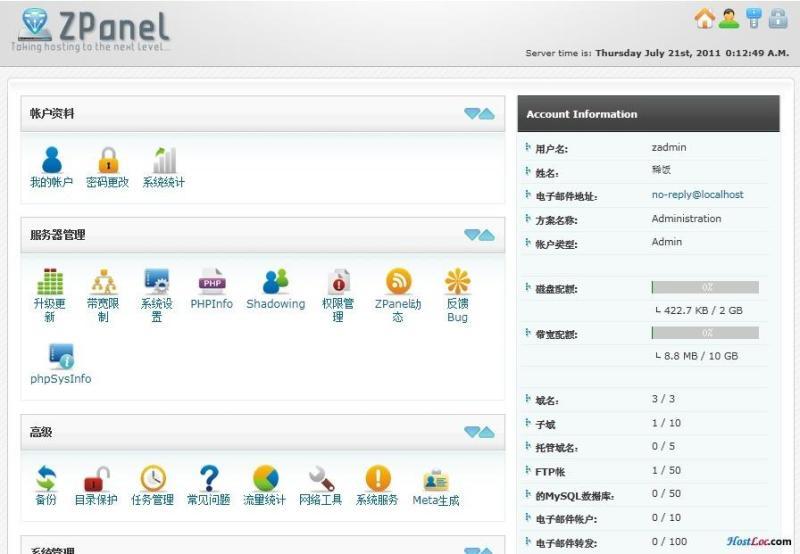Open the 网络工具 wrench icon

pos(321,478)
